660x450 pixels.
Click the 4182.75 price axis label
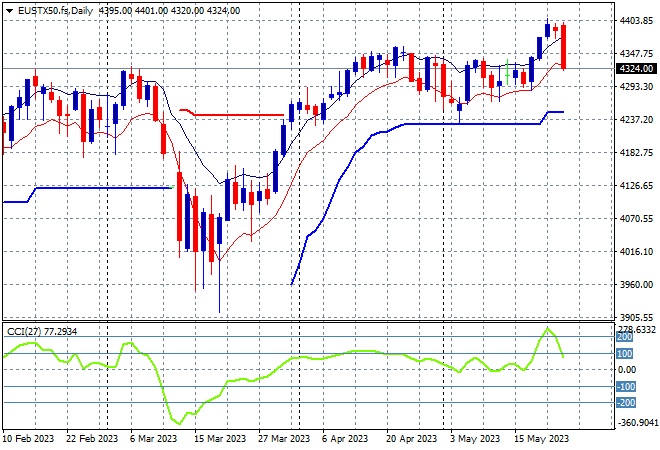(x=636, y=152)
